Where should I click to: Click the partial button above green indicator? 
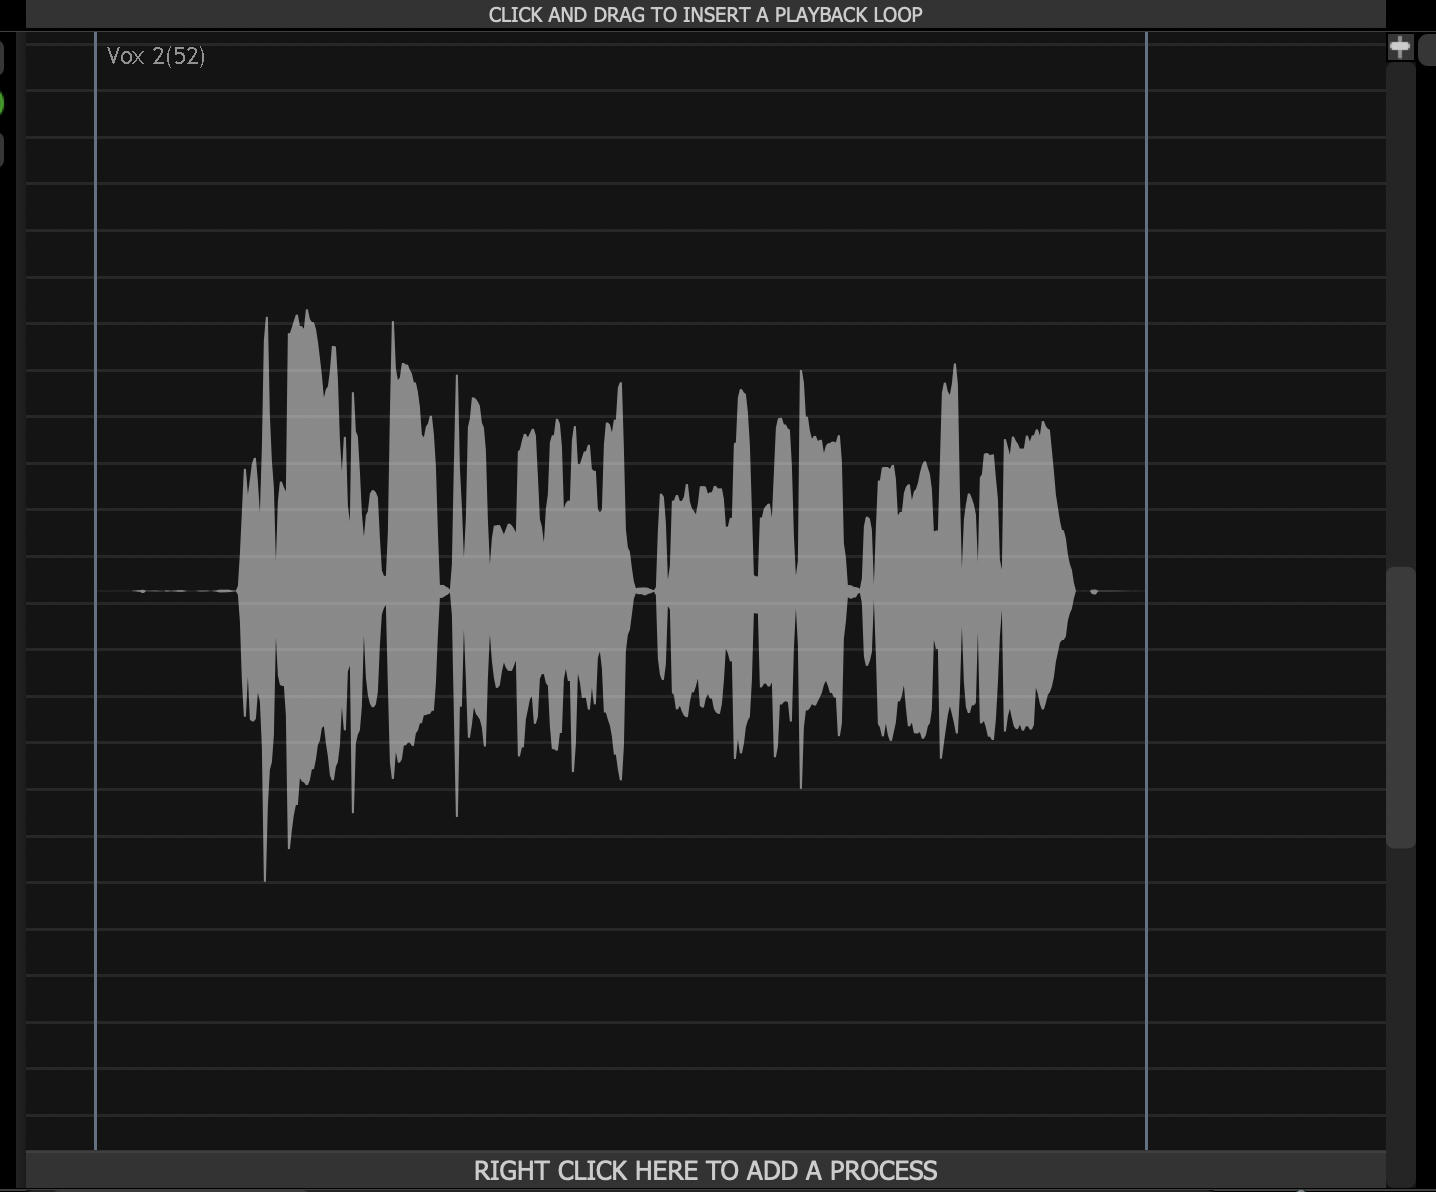(x=2, y=57)
